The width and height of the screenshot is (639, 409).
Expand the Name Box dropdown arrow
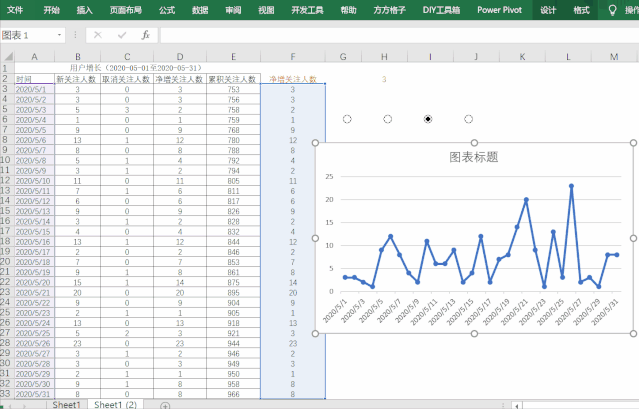[59, 35]
